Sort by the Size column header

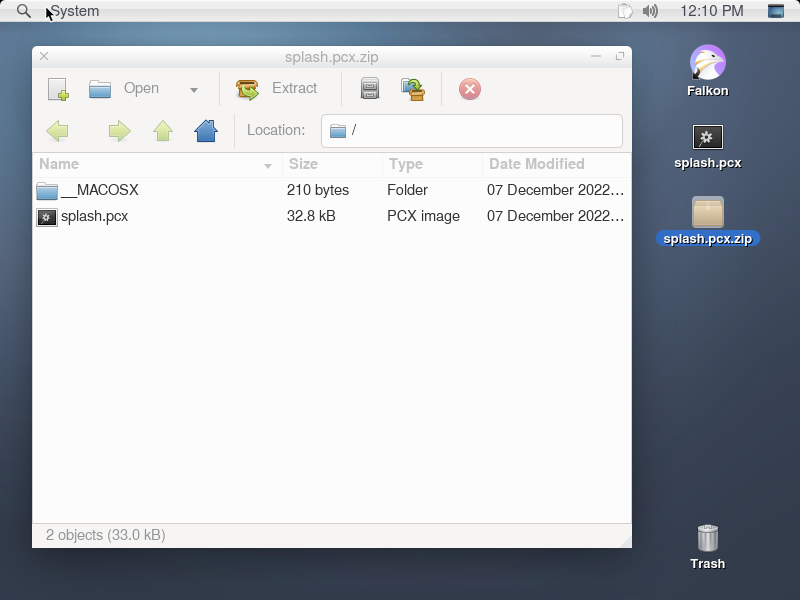click(x=332, y=164)
